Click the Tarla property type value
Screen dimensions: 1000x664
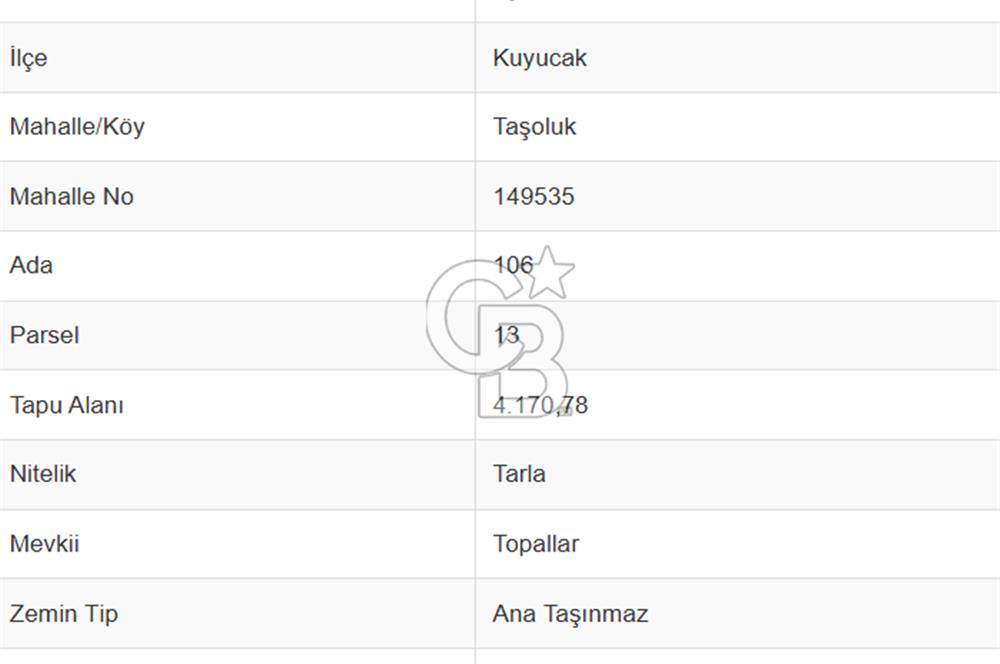519,474
